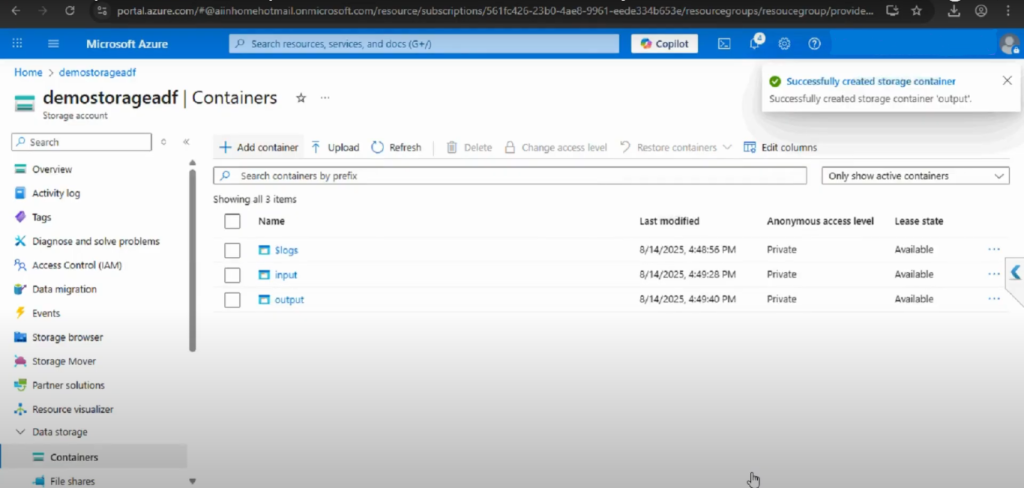
Task: Sort by the Last modified column header
Action: 669,221
